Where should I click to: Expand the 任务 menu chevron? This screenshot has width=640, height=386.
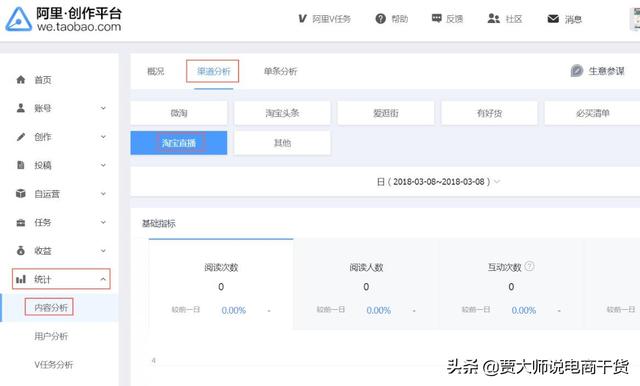(103, 222)
